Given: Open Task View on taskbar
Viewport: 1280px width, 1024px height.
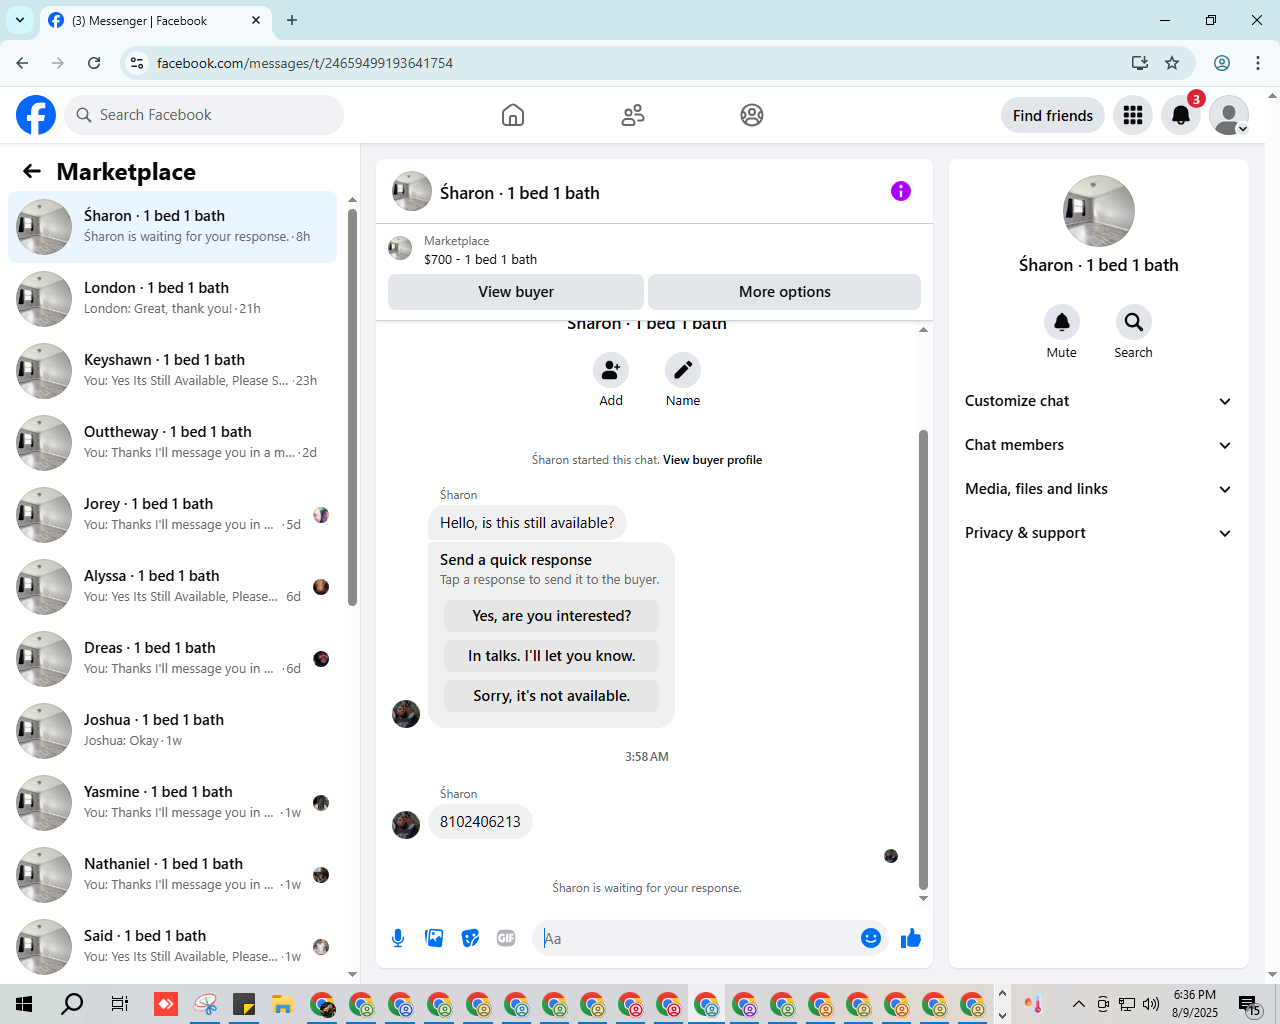Looking at the screenshot, I should coord(119,1004).
